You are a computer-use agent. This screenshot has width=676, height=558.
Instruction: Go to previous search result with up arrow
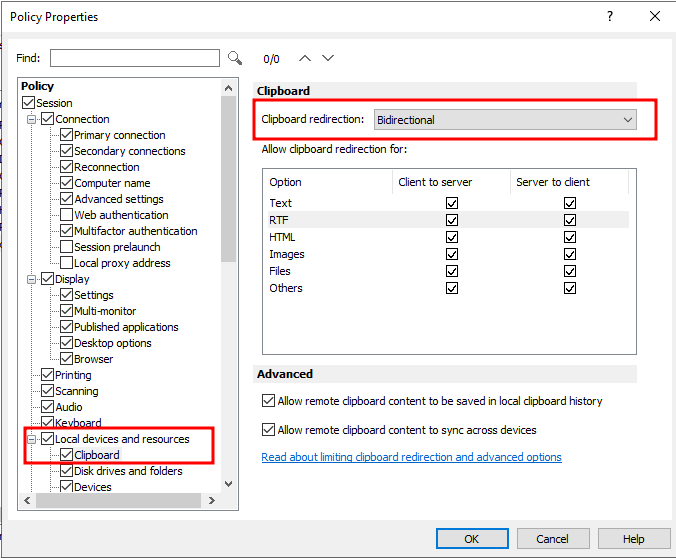click(x=306, y=58)
